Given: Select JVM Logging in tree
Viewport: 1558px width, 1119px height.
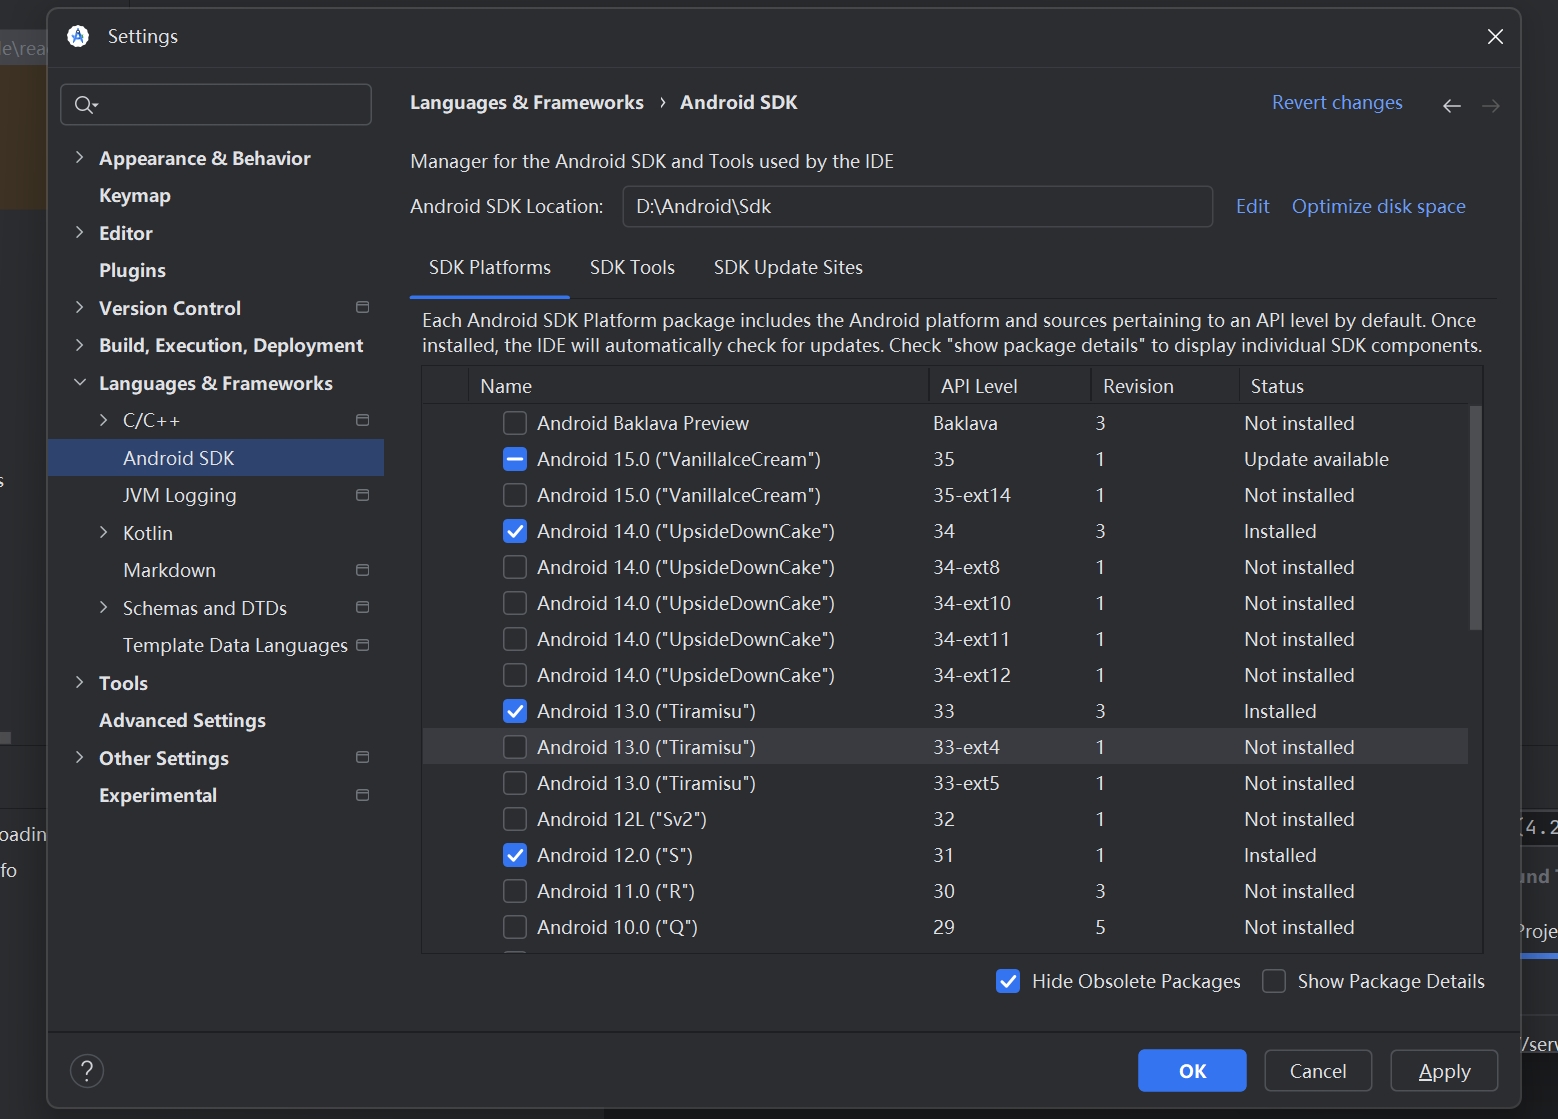Looking at the screenshot, I should [x=180, y=495].
